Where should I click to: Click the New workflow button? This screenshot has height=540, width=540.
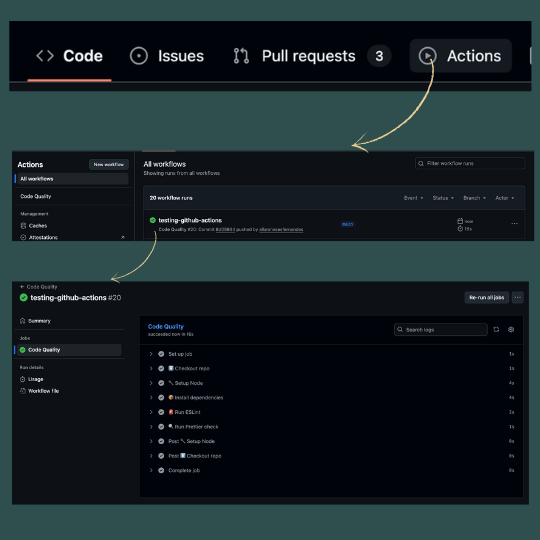pyautogui.click(x=109, y=165)
